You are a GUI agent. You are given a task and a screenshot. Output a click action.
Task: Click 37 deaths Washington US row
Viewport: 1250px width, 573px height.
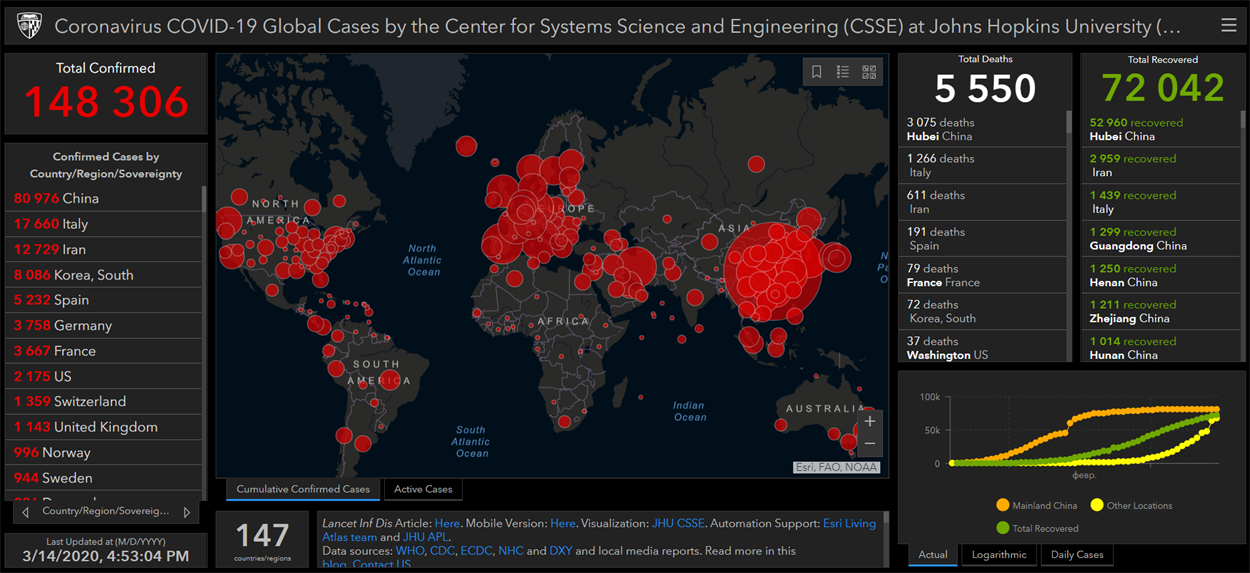[983, 346]
